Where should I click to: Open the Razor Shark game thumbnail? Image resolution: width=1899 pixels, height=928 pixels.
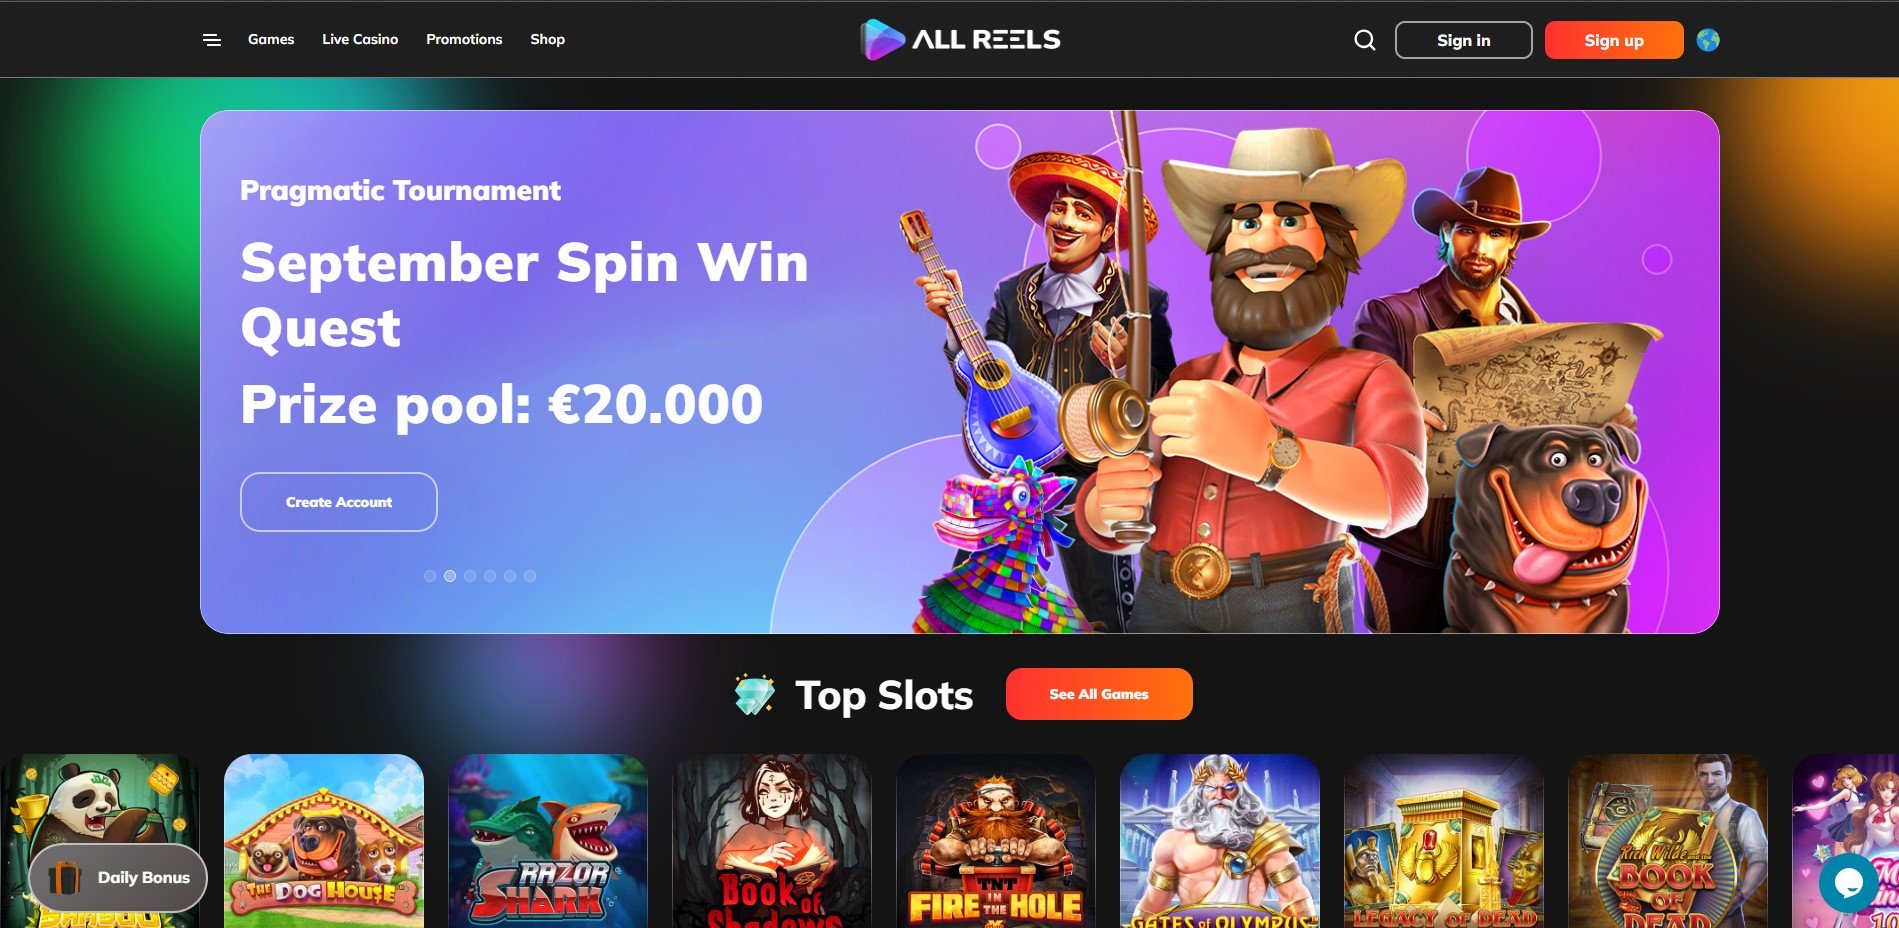pos(548,841)
